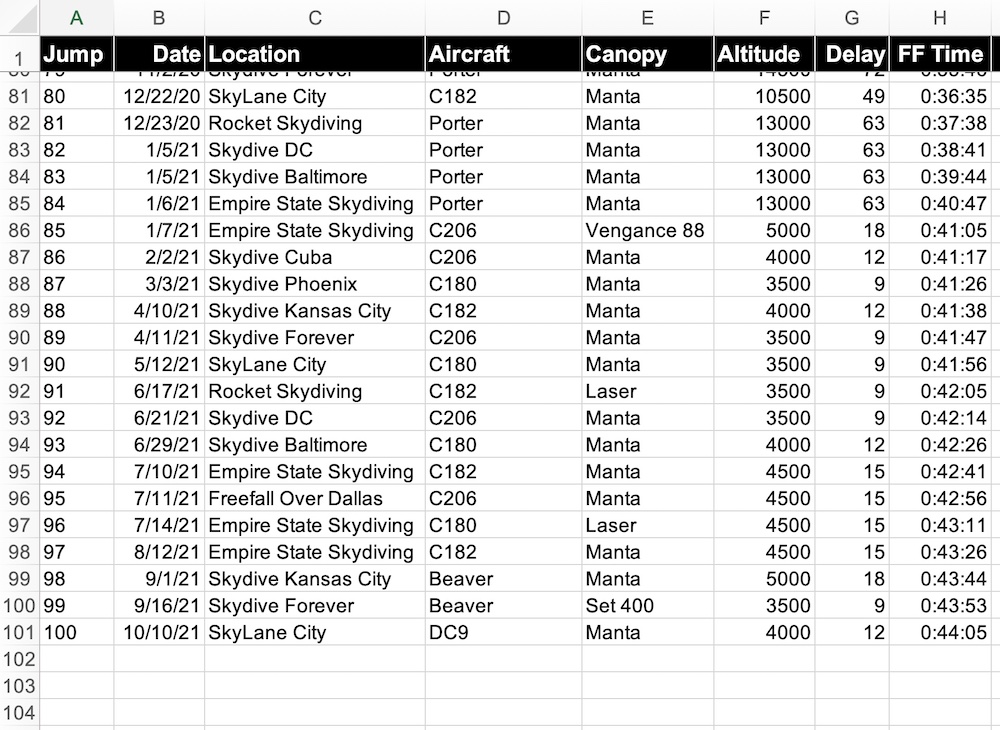Click column H header letter
Viewport: 1000px width, 730px height.
(x=939, y=17)
